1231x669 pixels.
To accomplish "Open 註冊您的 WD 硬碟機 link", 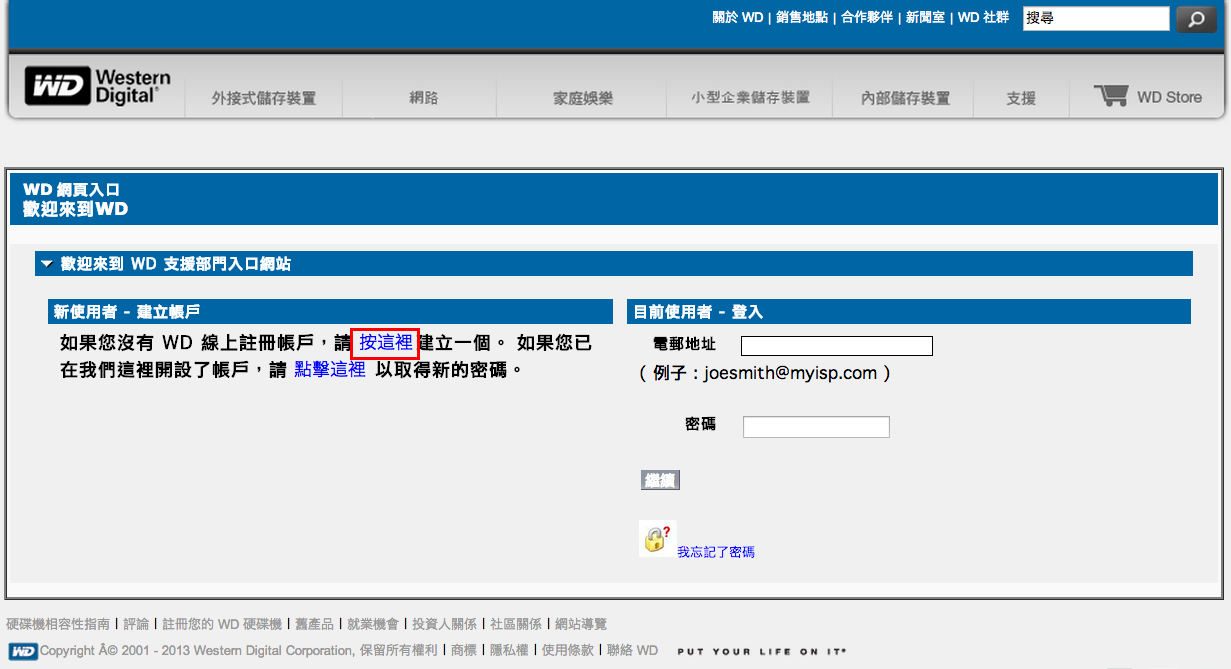I will 222,624.
